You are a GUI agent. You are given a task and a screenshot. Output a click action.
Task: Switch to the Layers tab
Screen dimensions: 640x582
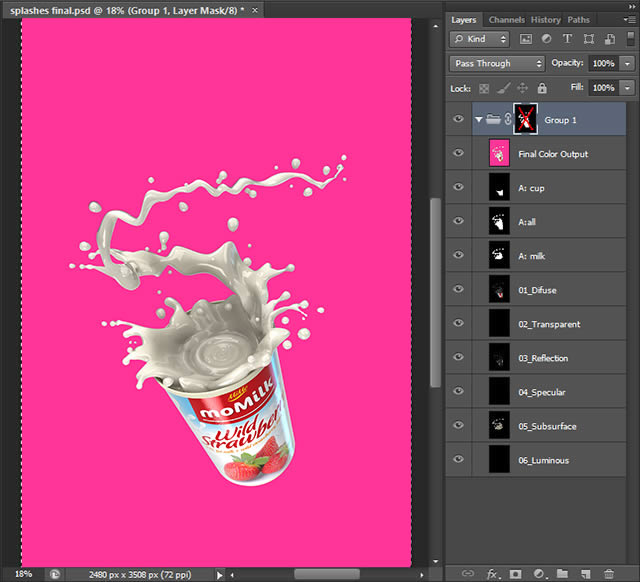(464, 20)
